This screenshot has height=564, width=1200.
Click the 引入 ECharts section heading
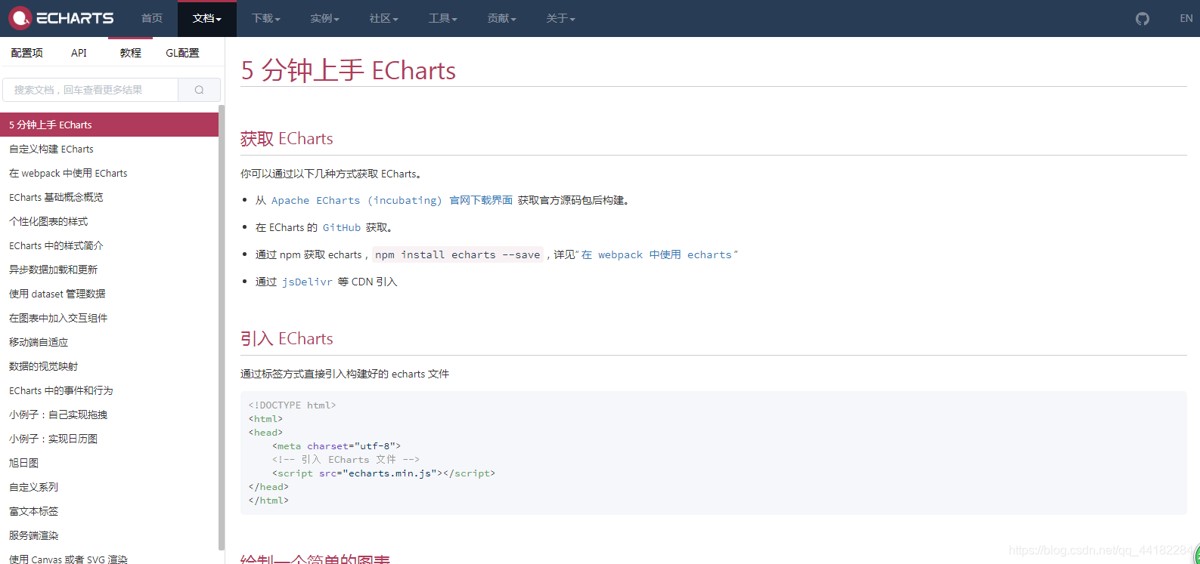click(287, 339)
